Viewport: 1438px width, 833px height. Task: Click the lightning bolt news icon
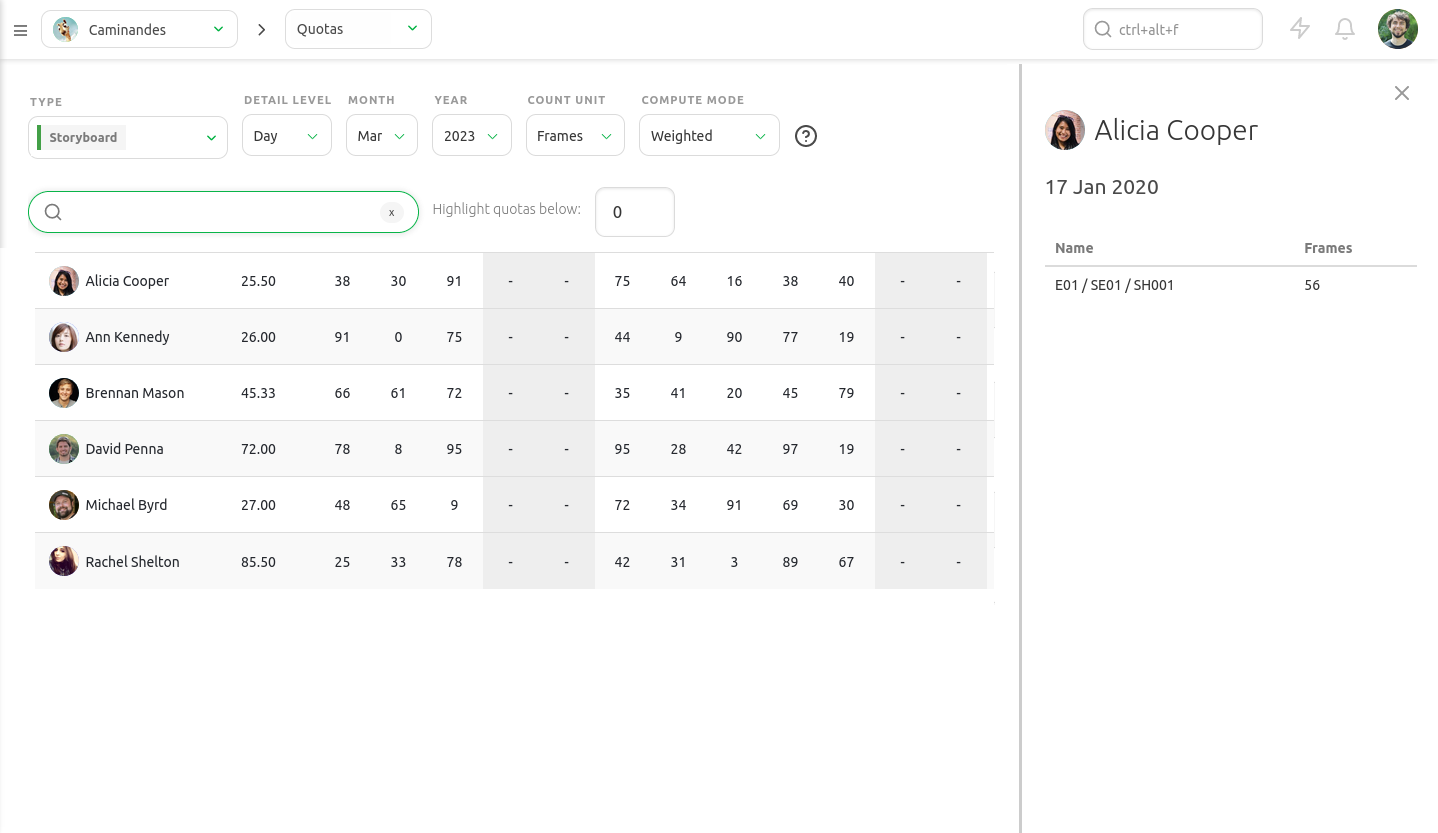pyautogui.click(x=1300, y=29)
